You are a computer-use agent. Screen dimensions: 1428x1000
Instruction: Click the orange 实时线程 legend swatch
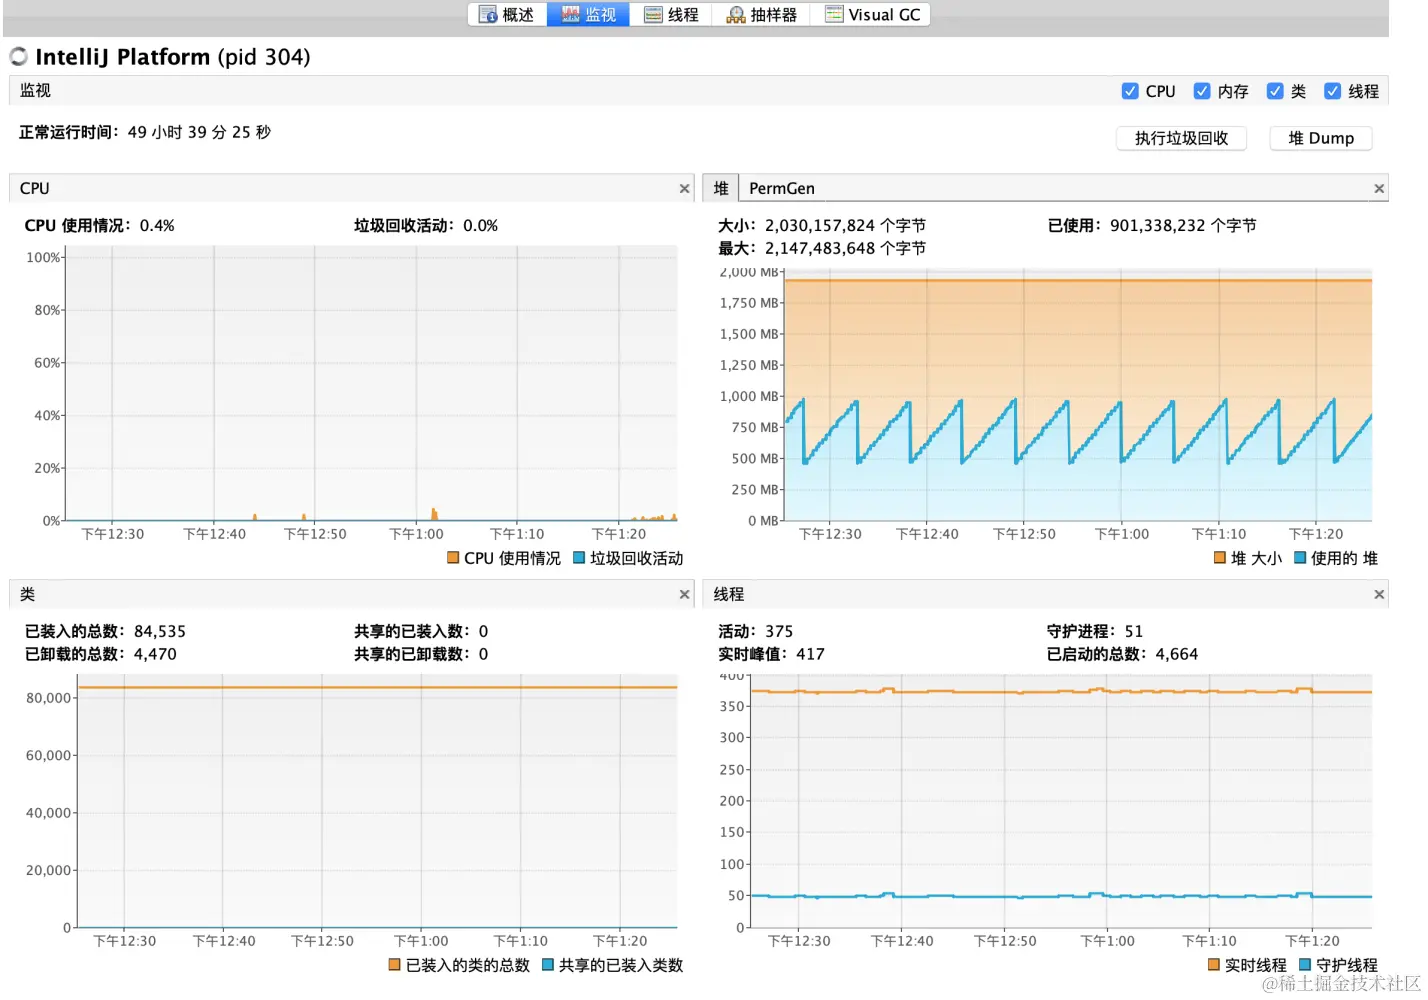[1214, 965]
